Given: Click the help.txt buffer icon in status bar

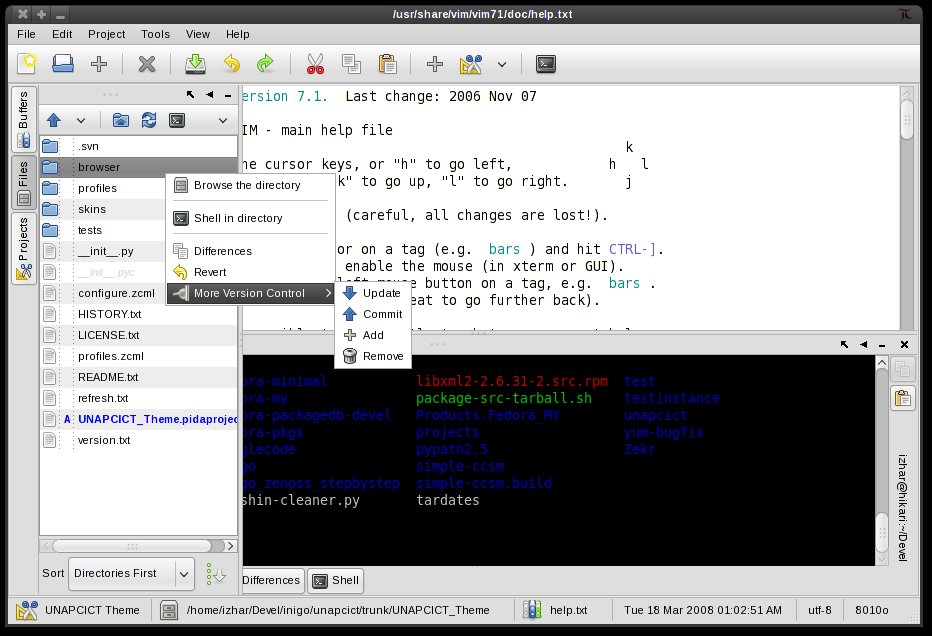Looking at the screenshot, I should [532, 610].
